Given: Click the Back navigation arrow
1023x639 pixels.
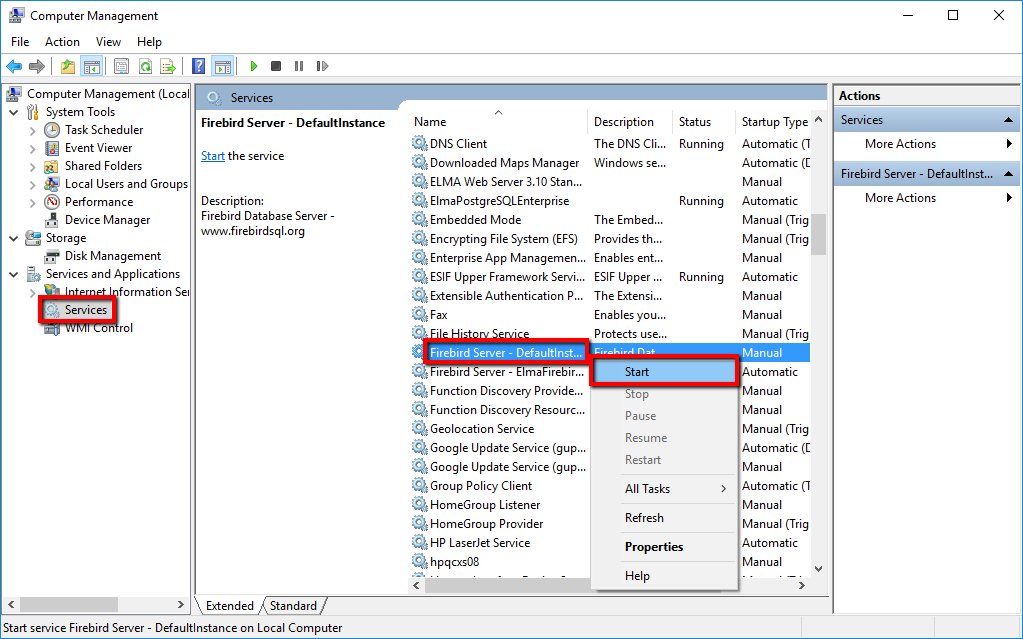Looking at the screenshot, I should [13, 66].
